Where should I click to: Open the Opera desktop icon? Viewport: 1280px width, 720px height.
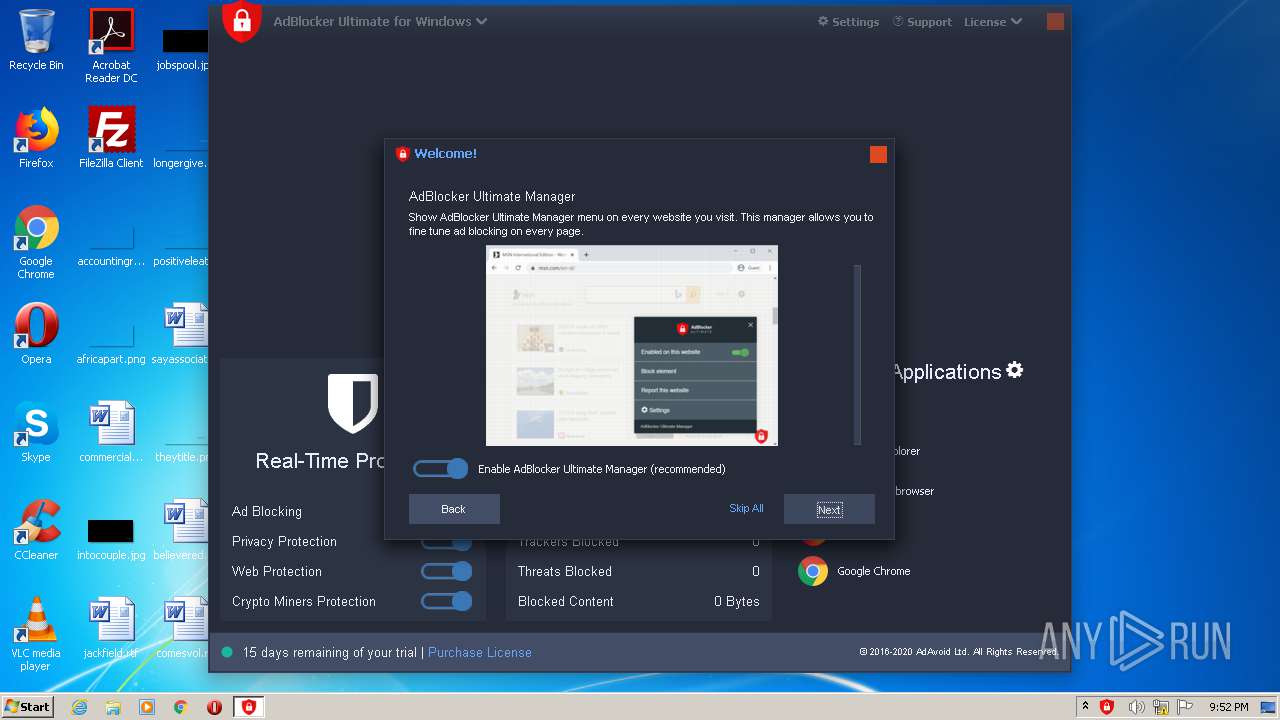click(x=36, y=334)
